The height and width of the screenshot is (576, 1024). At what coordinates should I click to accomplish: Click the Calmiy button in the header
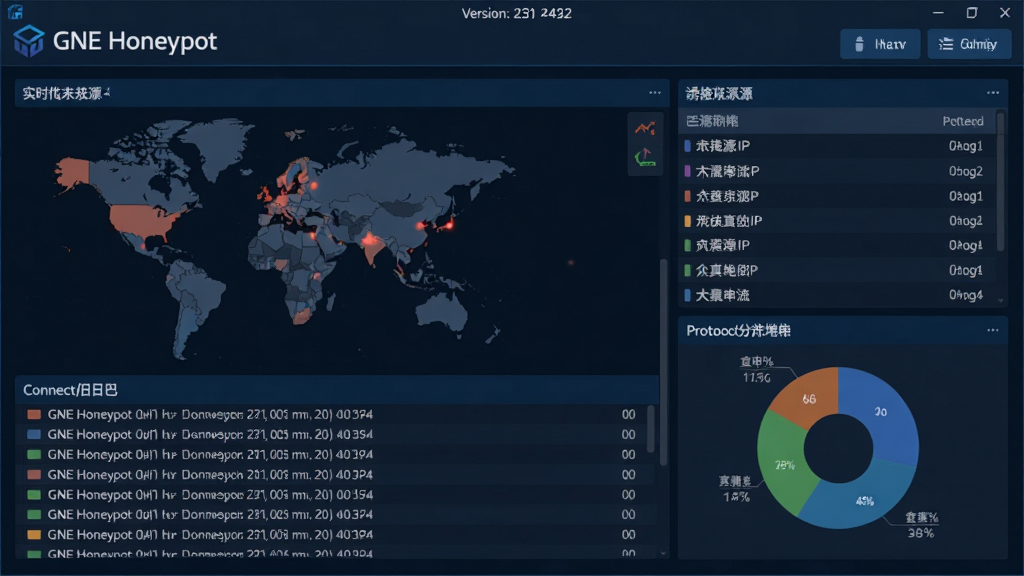[x=969, y=44]
